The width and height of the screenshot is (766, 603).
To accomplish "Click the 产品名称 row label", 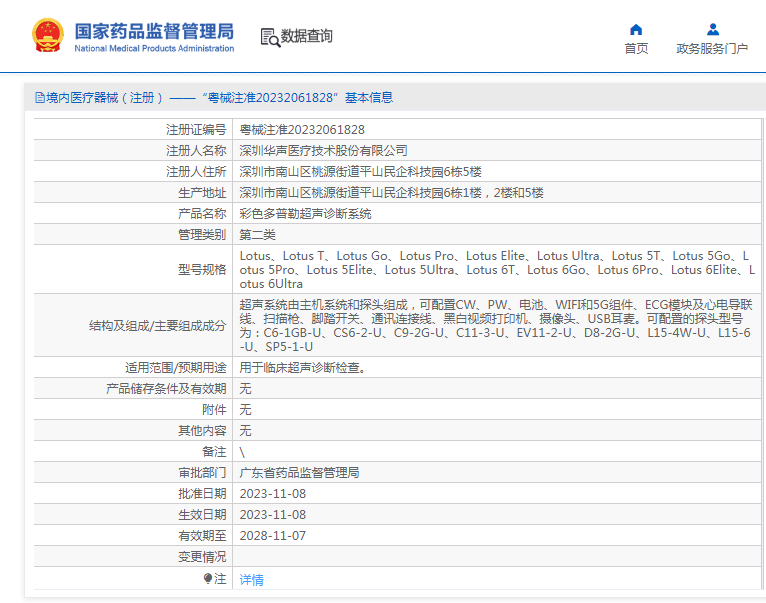I will [x=202, y=214].
